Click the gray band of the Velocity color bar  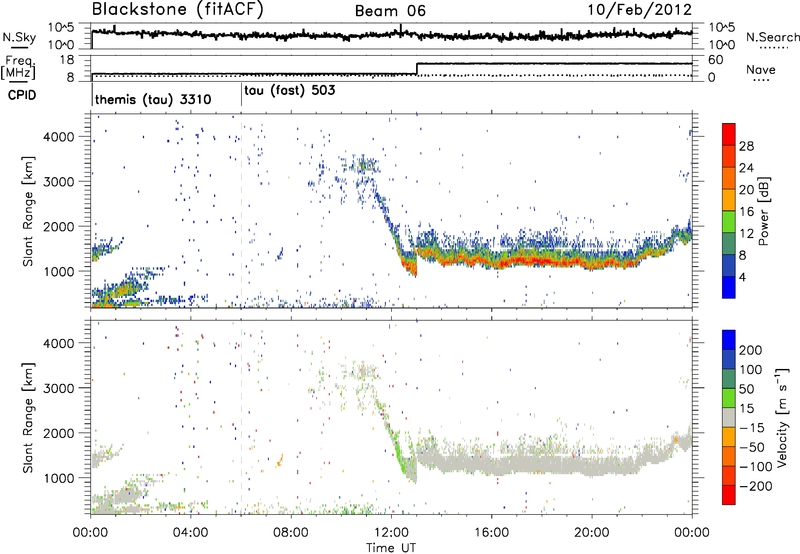click(x=729, y=417)
